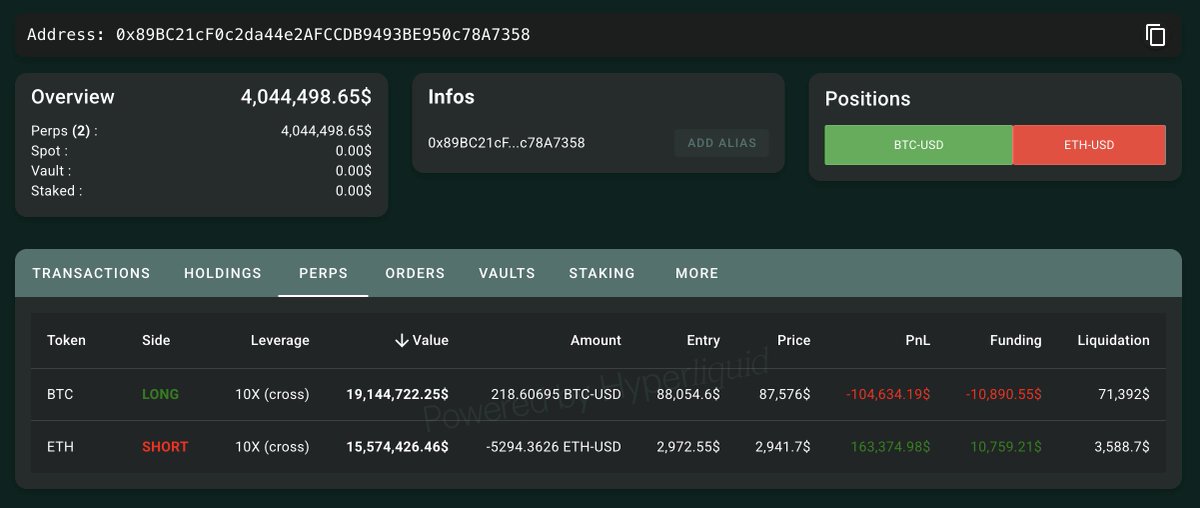Click the Amount column header
Image resolution: width=1200 pixels, height=508 pixels.
tap(595, 340)
